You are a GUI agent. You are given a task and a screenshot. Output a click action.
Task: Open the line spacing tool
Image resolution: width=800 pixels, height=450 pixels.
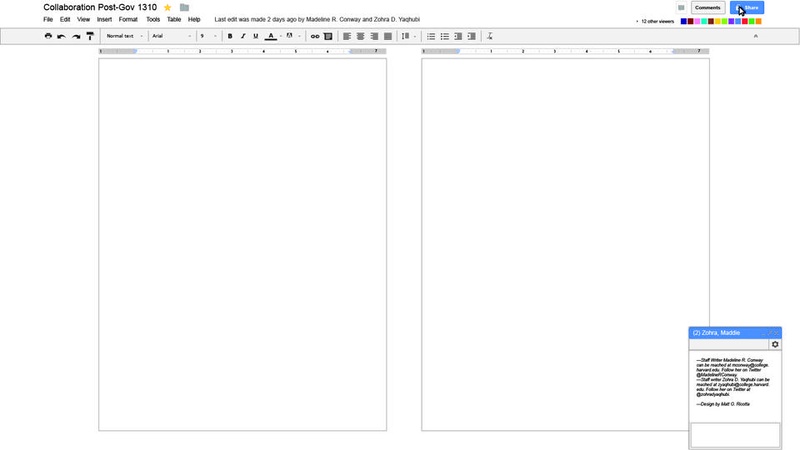(406, 36)
